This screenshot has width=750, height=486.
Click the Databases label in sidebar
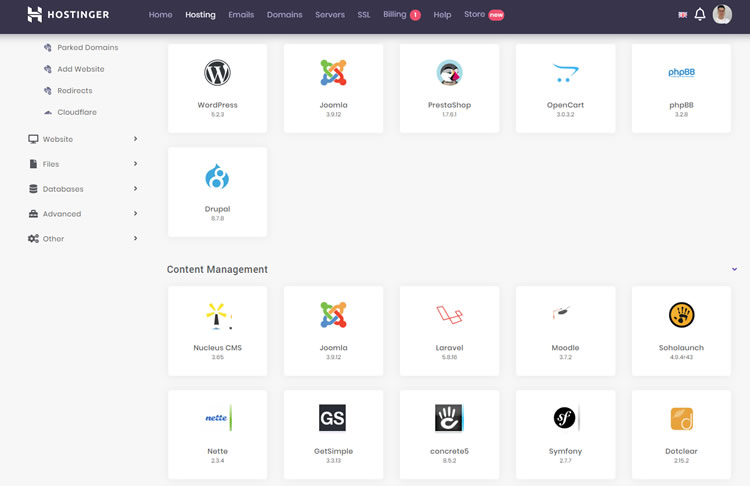coord(63,189)
